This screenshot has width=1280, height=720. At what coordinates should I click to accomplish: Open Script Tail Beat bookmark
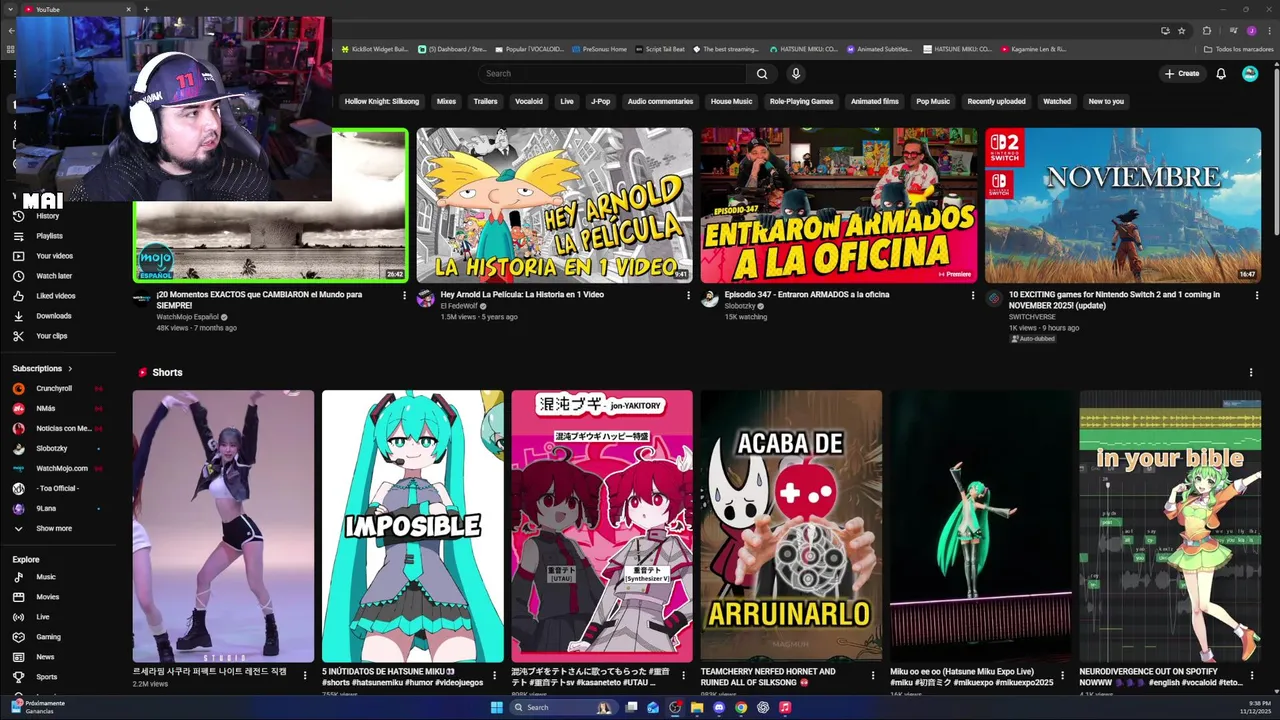[660, 49]
